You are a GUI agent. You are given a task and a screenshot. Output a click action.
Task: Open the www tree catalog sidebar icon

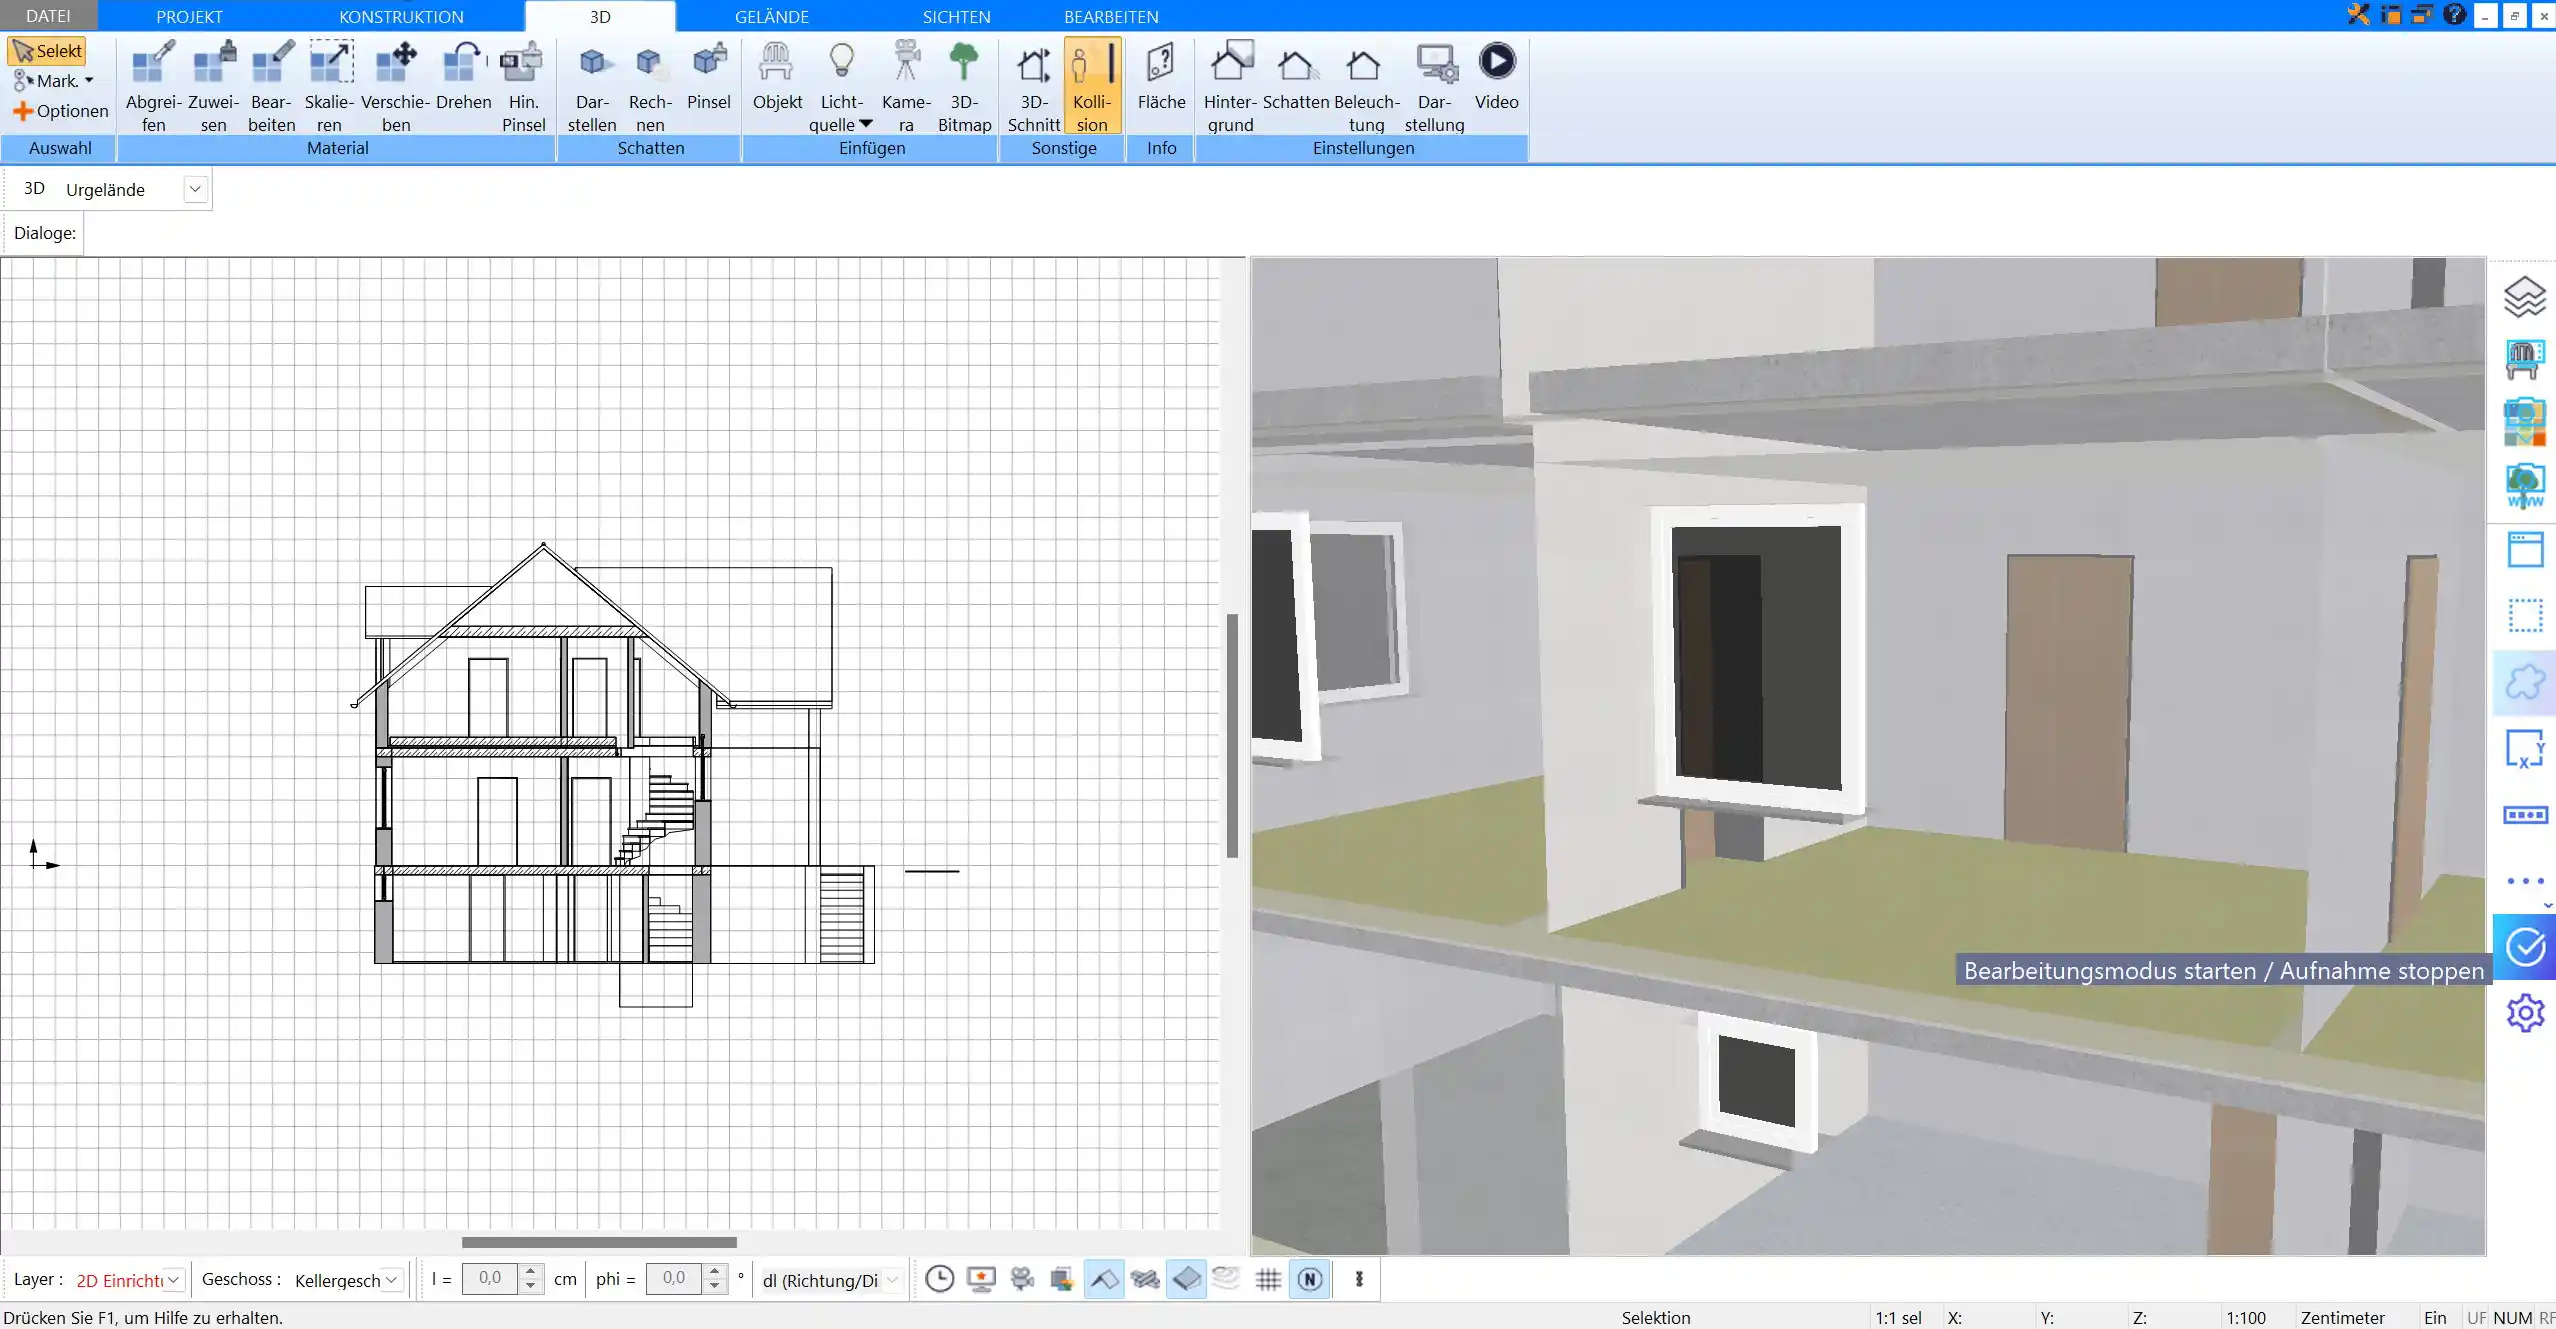click(2524, 486)
